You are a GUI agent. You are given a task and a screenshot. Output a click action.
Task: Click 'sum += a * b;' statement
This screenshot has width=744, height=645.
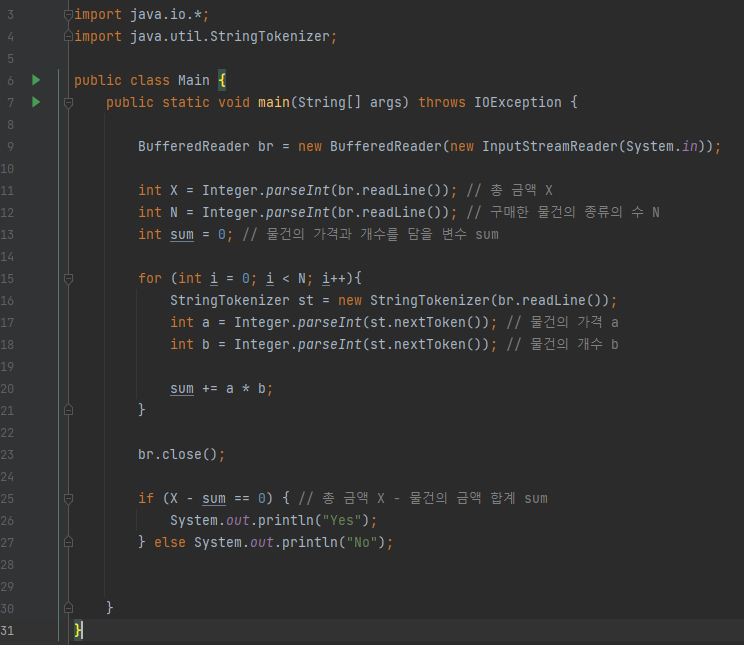pyautogui.click(x=222, y=389)
